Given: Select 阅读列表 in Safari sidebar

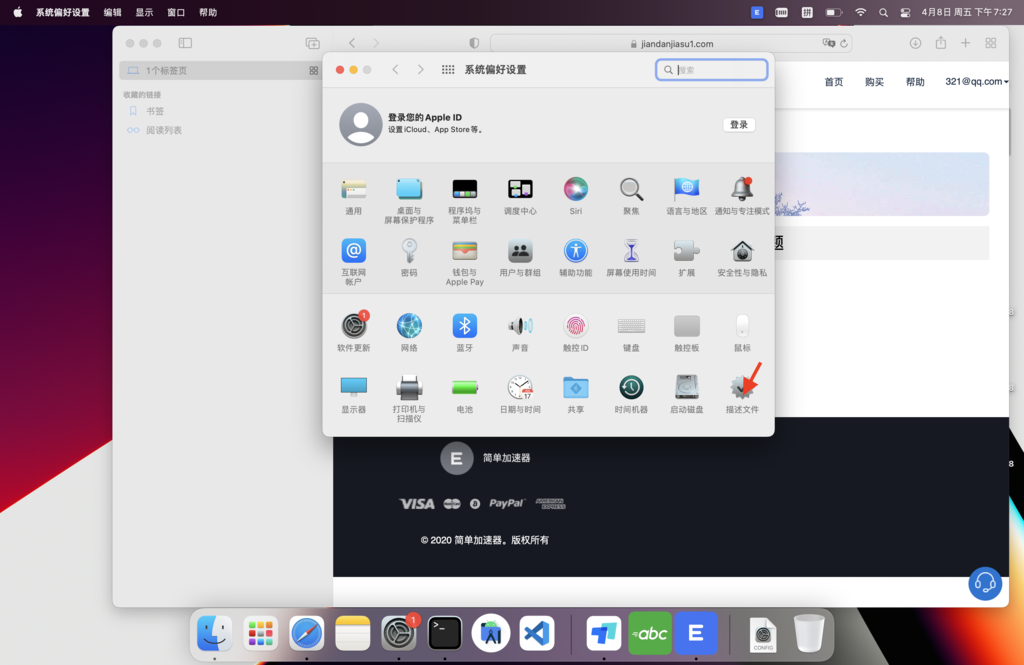Looking at the screenshot, I should coord(163,130).
